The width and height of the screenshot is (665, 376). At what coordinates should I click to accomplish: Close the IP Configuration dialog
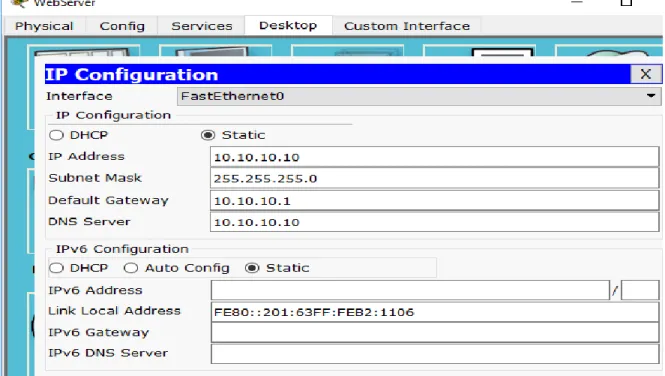(645, 74)
